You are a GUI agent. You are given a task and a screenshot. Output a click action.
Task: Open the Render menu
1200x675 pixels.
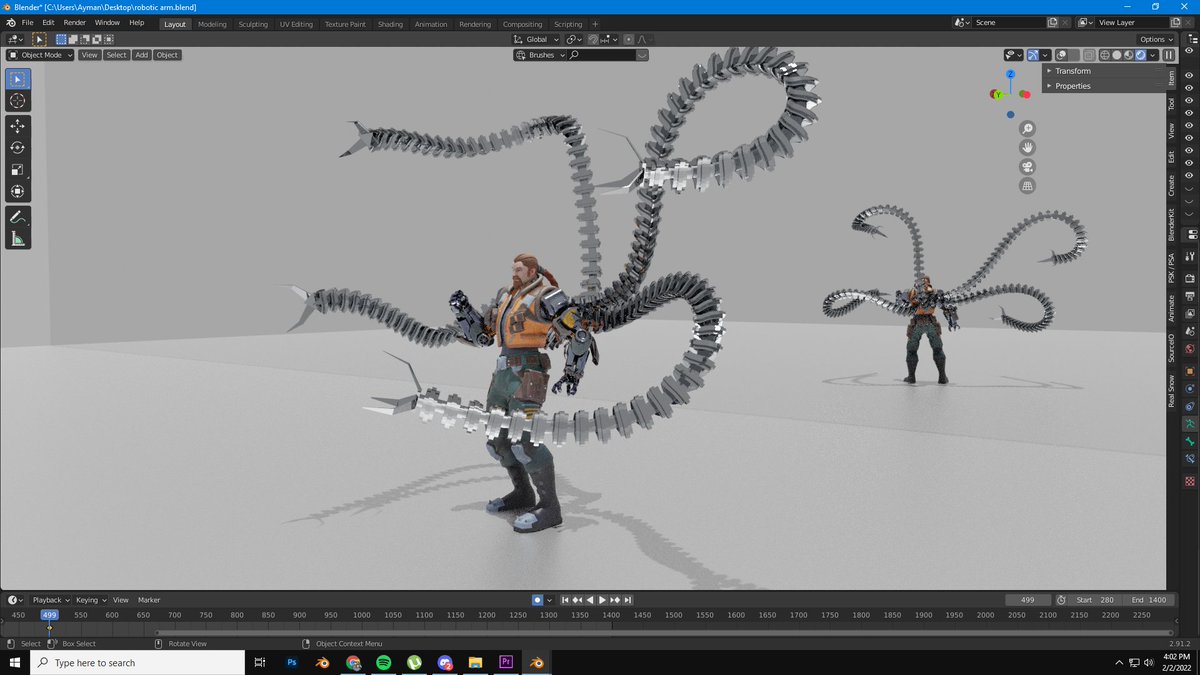click(74, 22)
